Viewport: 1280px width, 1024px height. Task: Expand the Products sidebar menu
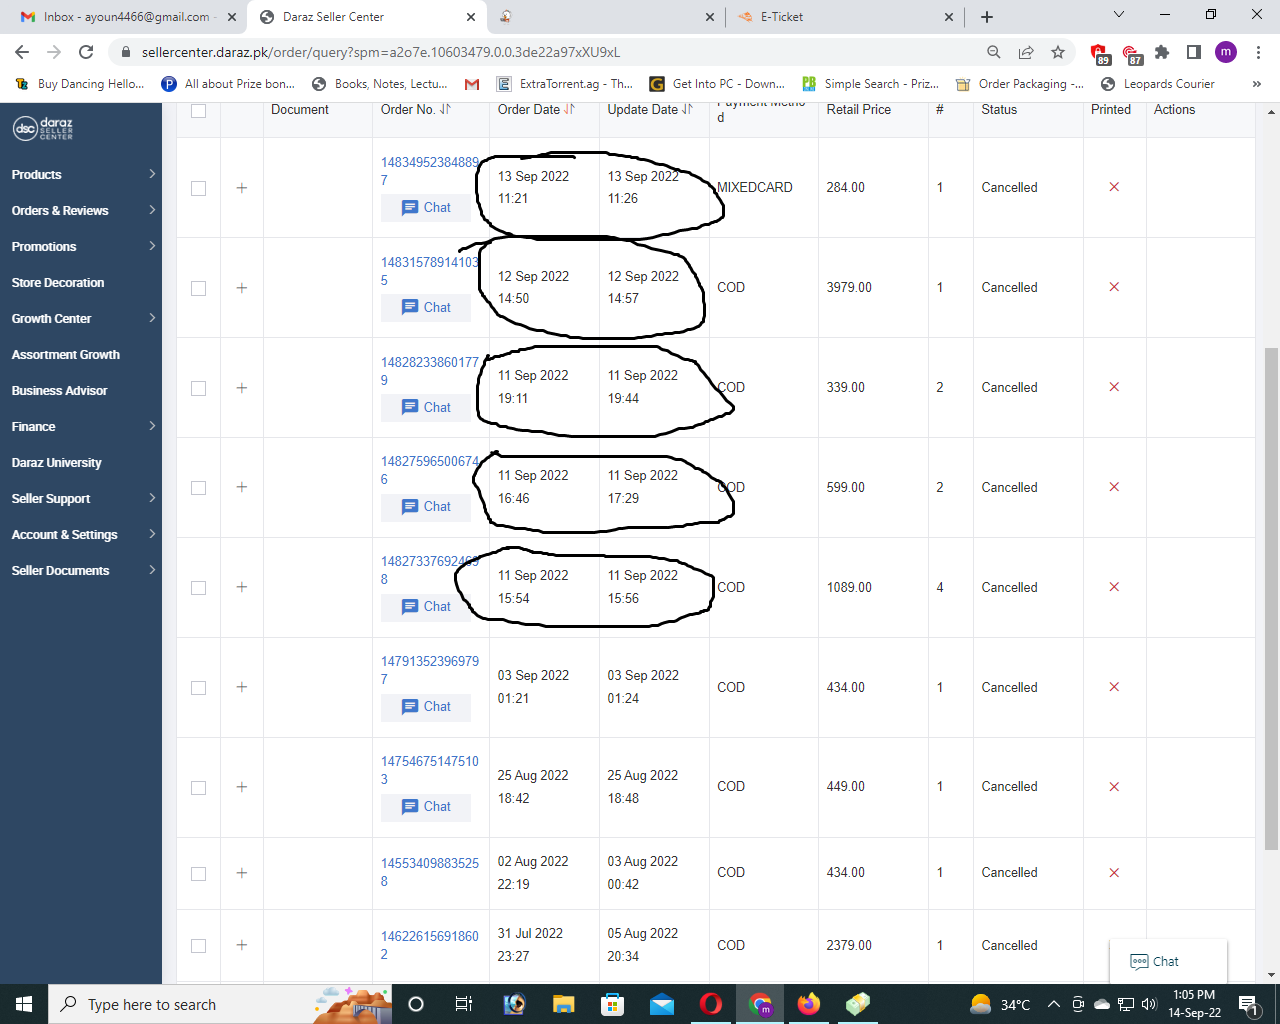pos(81,174)
